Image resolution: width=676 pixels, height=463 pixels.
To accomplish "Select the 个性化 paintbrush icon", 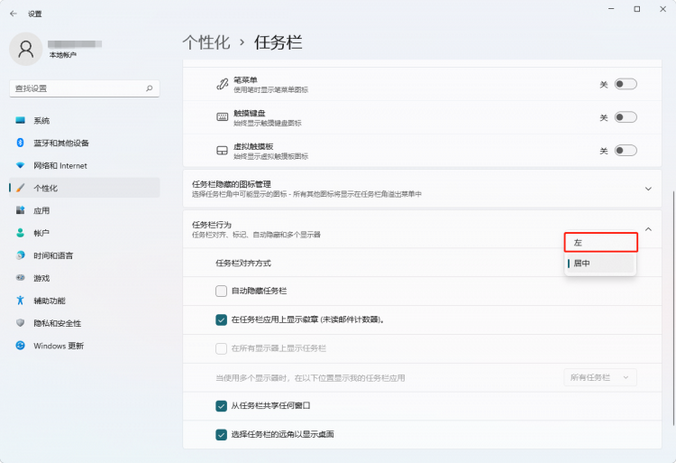I will click(x=20, y=188).
